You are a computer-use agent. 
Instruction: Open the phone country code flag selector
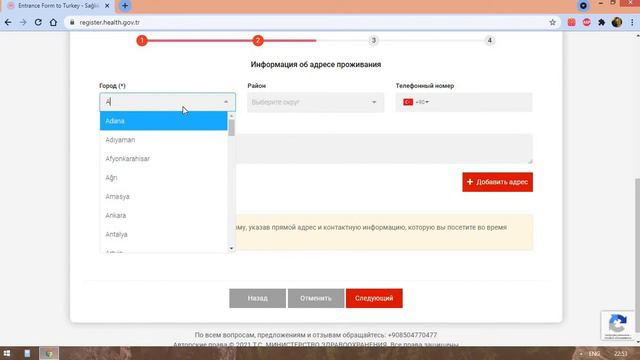pyautogui.click(x=416, y=102)
